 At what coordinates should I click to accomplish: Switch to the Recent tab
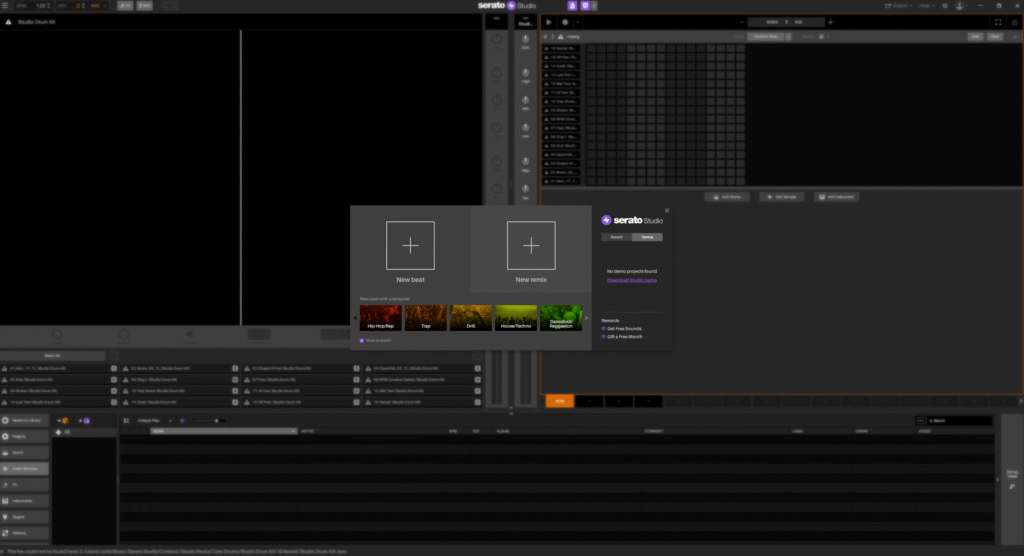click(x=616, y=237)
